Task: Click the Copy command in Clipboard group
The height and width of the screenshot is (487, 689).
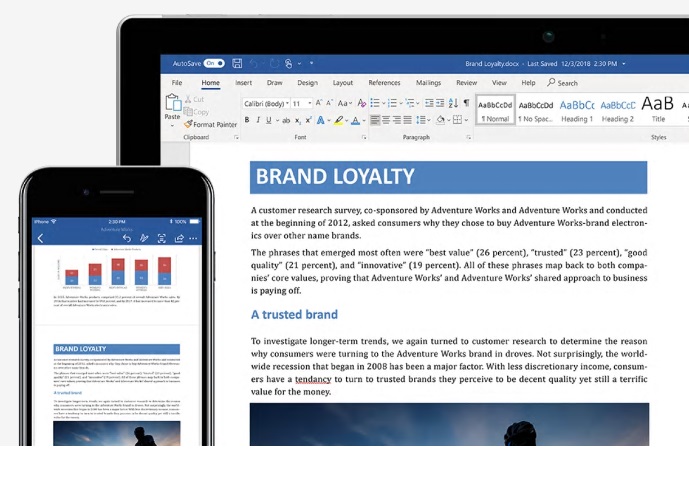Action: pyautogui.click(x=196, y=112)
